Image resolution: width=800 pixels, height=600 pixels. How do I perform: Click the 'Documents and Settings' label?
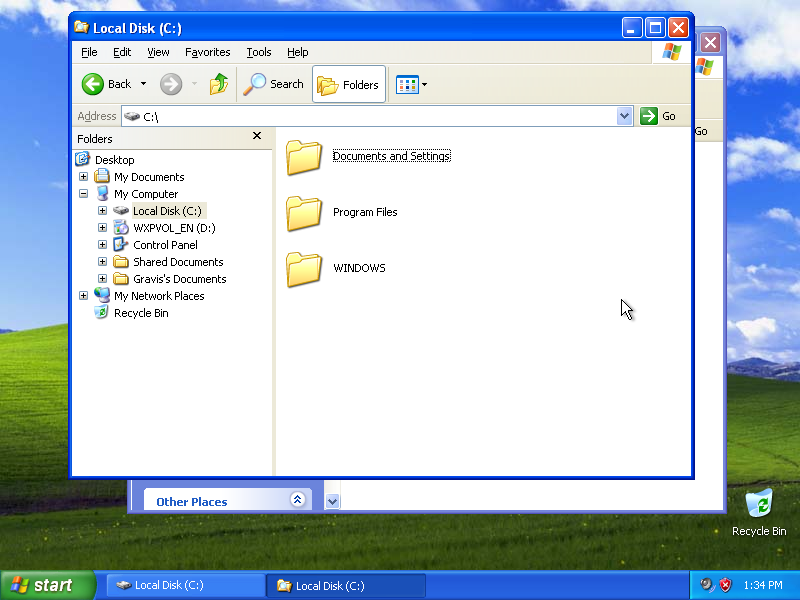pos(391,156)
